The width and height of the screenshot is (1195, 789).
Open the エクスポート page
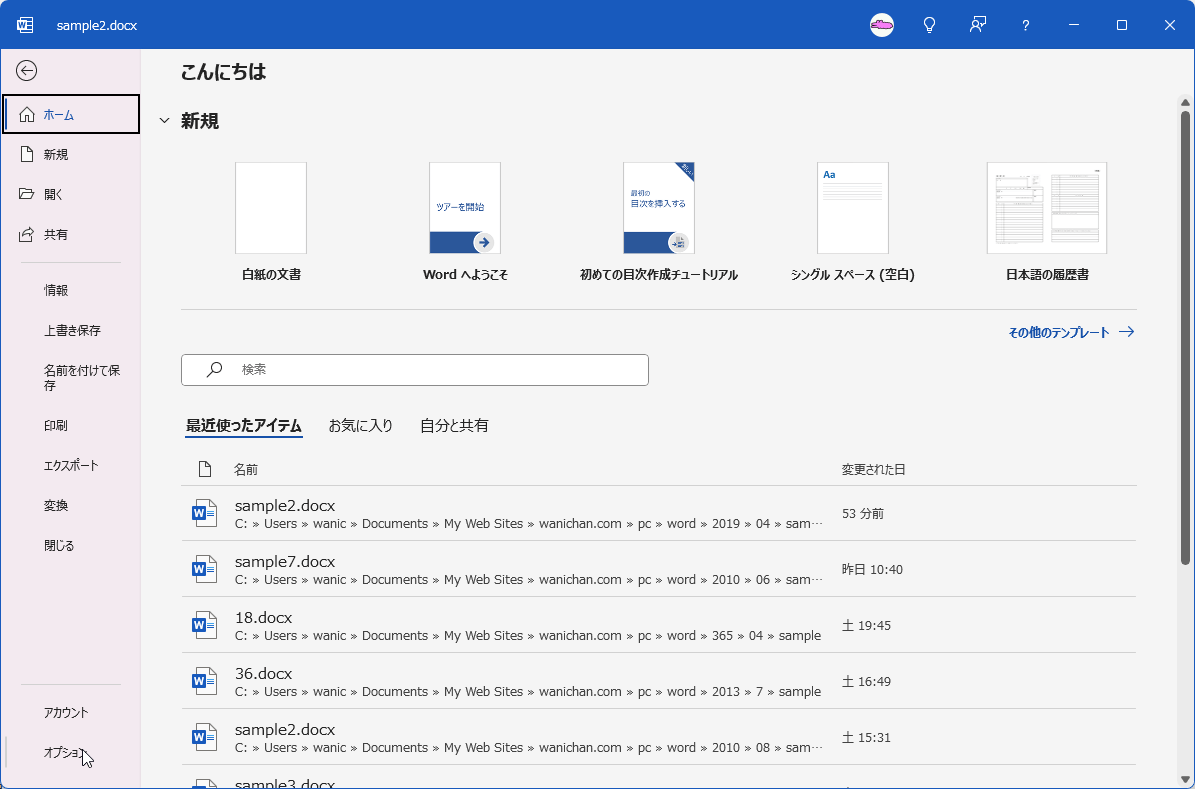pos(71,466)
